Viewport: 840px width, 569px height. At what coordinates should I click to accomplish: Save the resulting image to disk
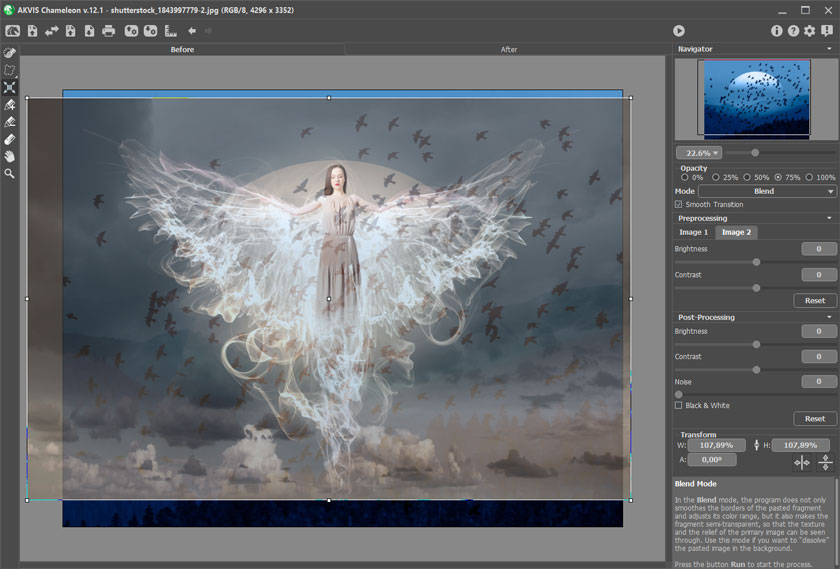tap(89, 31)
